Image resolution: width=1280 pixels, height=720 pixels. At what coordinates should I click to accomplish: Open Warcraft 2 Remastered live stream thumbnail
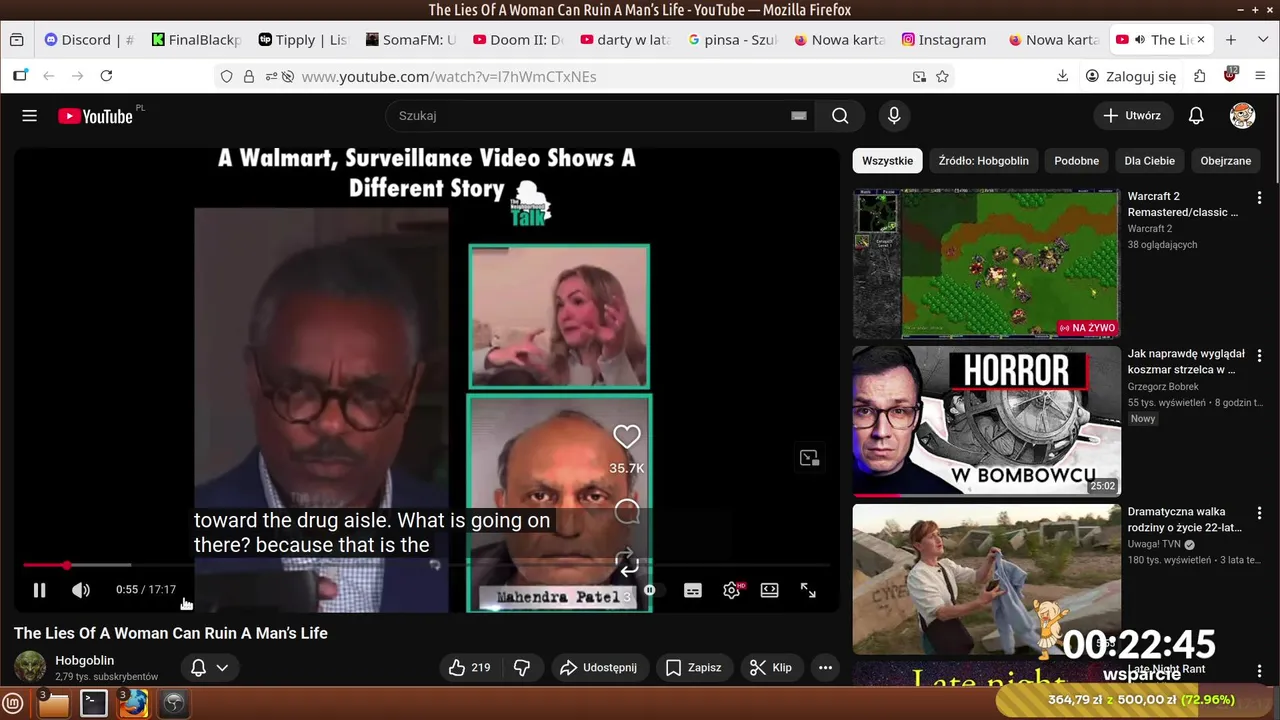pyautogui.click(x=986, y=264)
